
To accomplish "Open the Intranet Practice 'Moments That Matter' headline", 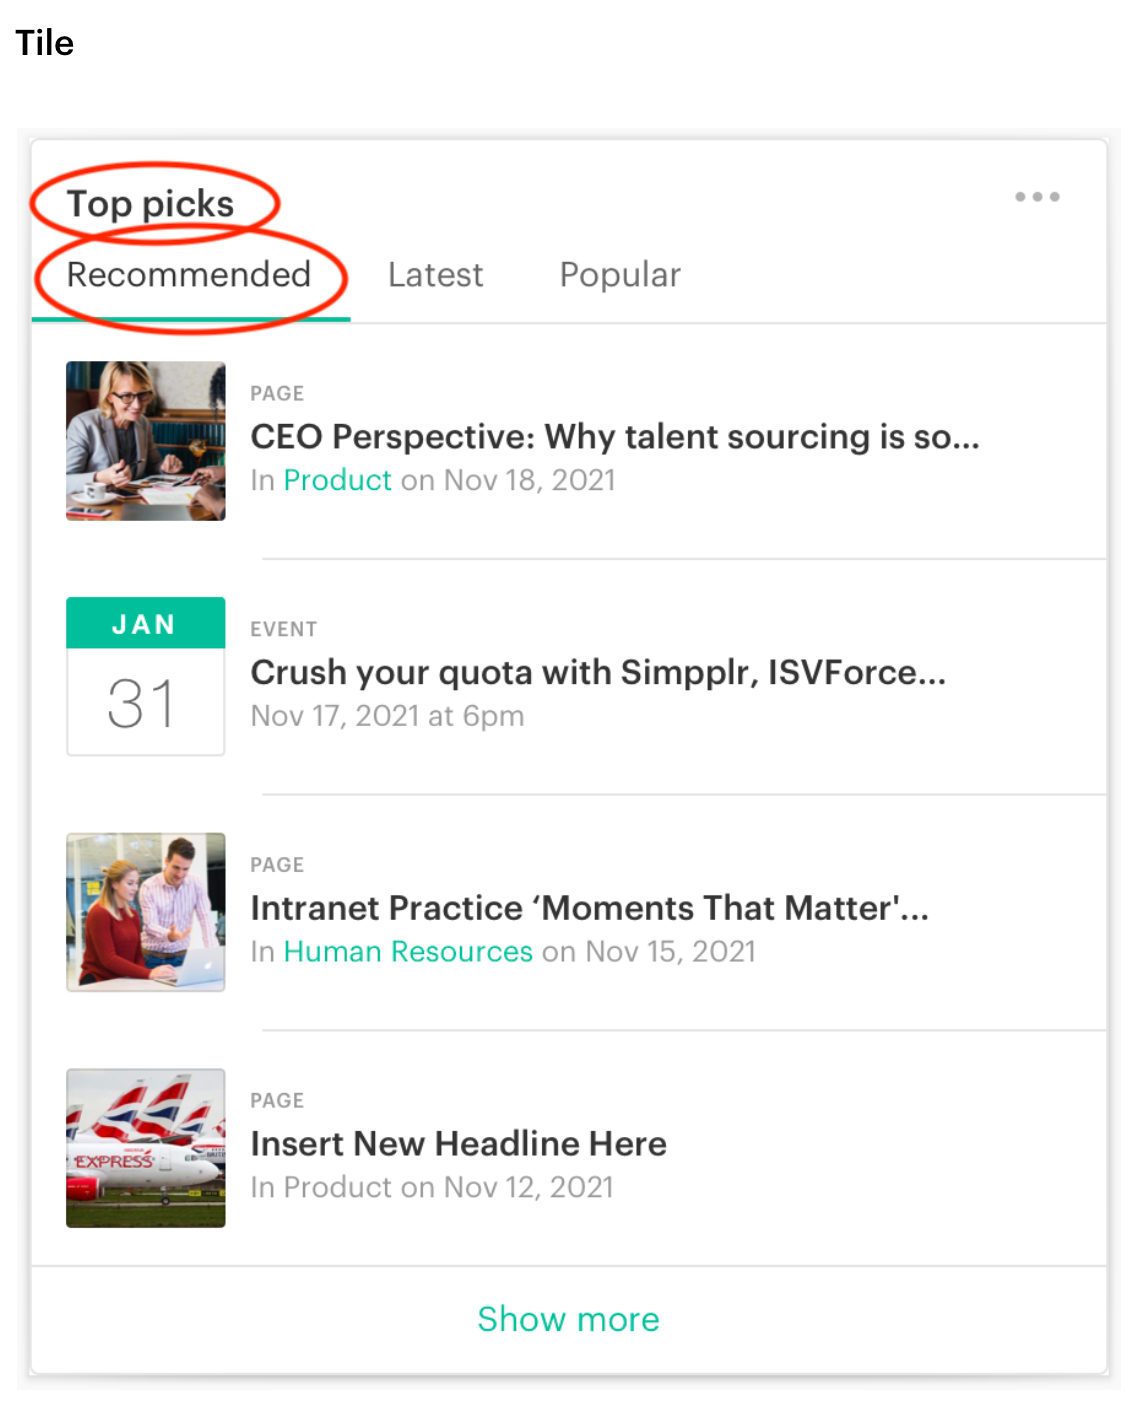I will pyautogui.click(x=590, y=908).
